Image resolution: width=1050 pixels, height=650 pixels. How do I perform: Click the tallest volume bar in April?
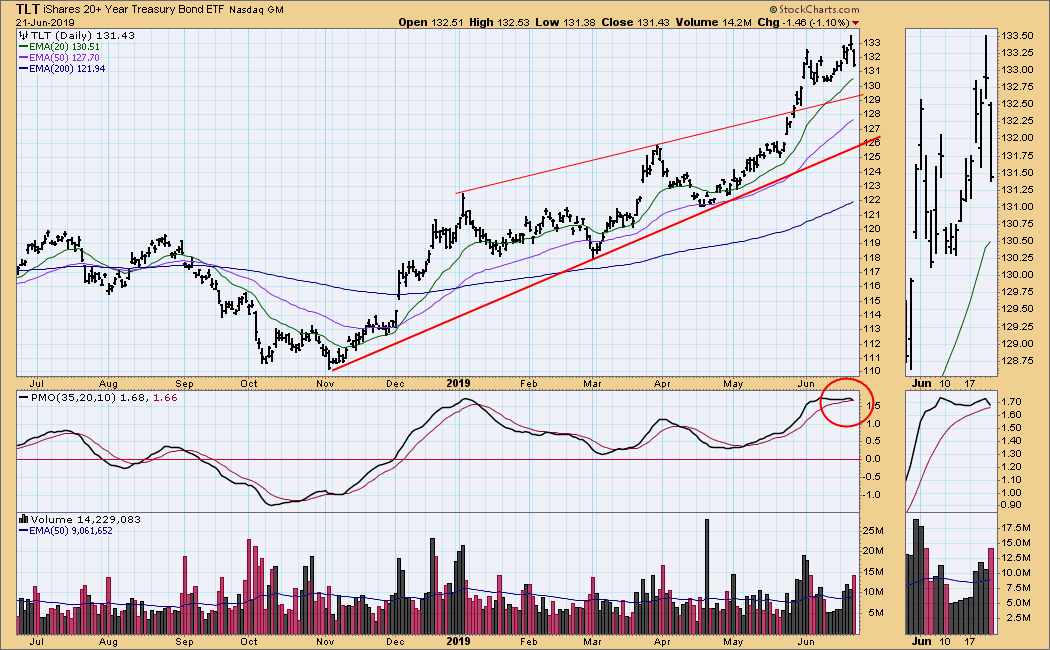tap(707, 577)
